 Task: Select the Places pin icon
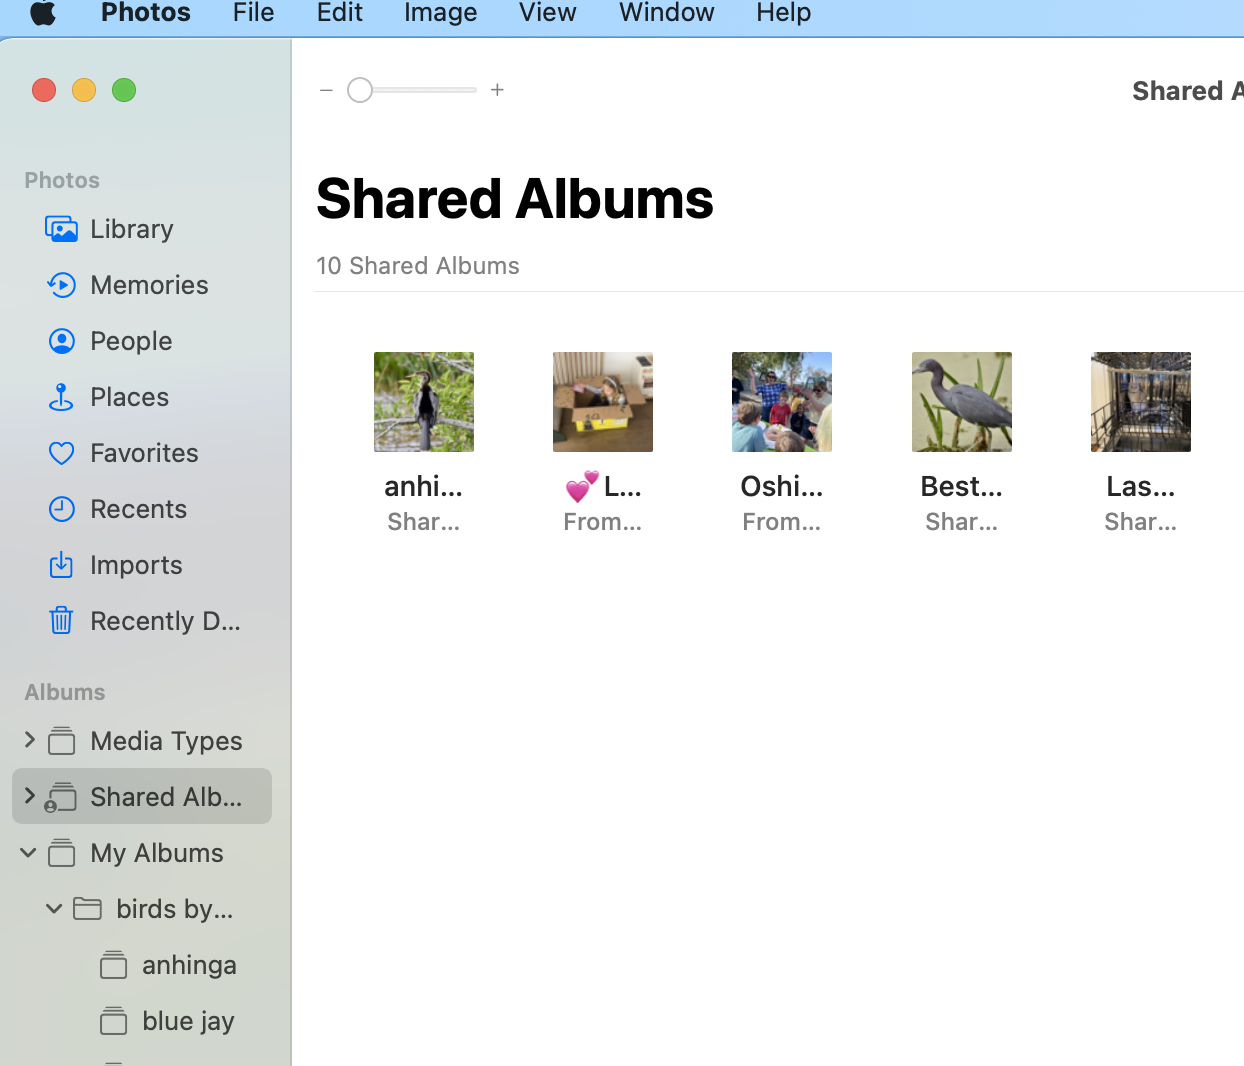[x=61, y=397]
